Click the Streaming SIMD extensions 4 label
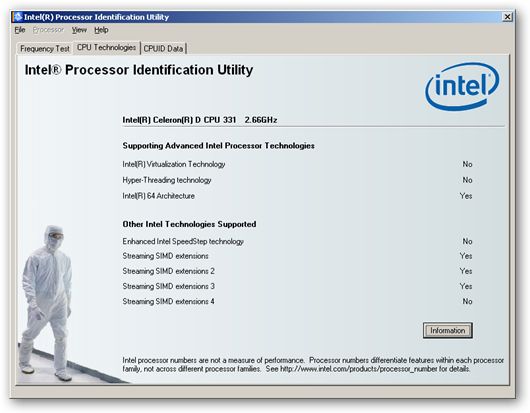Screen dimensions: 530x413 click(x=168, y=301)
